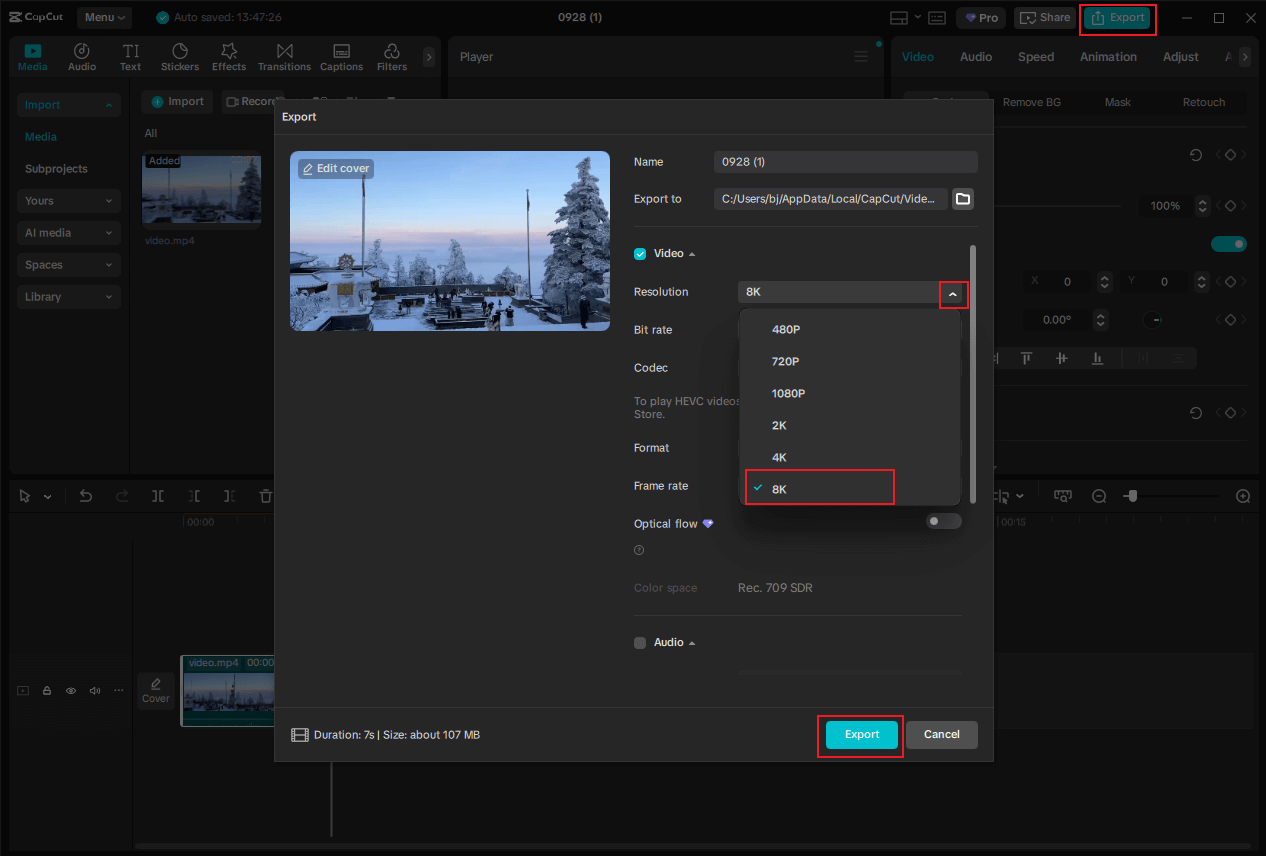This screenshot has height=856, width=1266.
Task: Click the timeline zoom out magnifier
Action: pos(1099,496)
